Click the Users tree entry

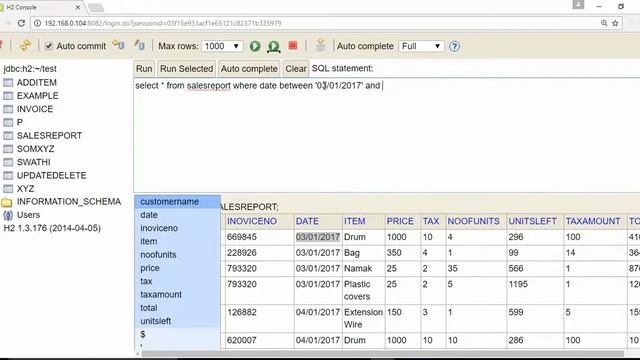(x=28, y=215)
